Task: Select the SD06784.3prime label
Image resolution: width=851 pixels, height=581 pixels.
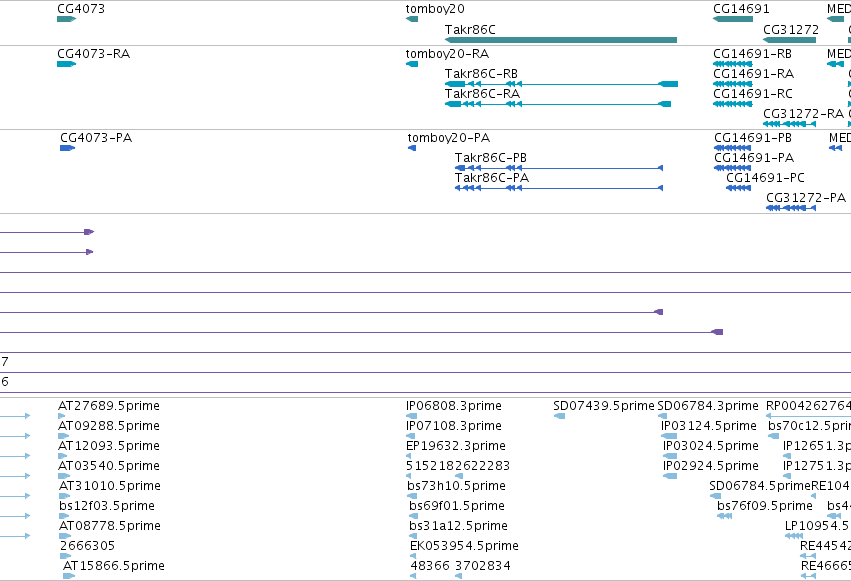Action: pos(708,406)
